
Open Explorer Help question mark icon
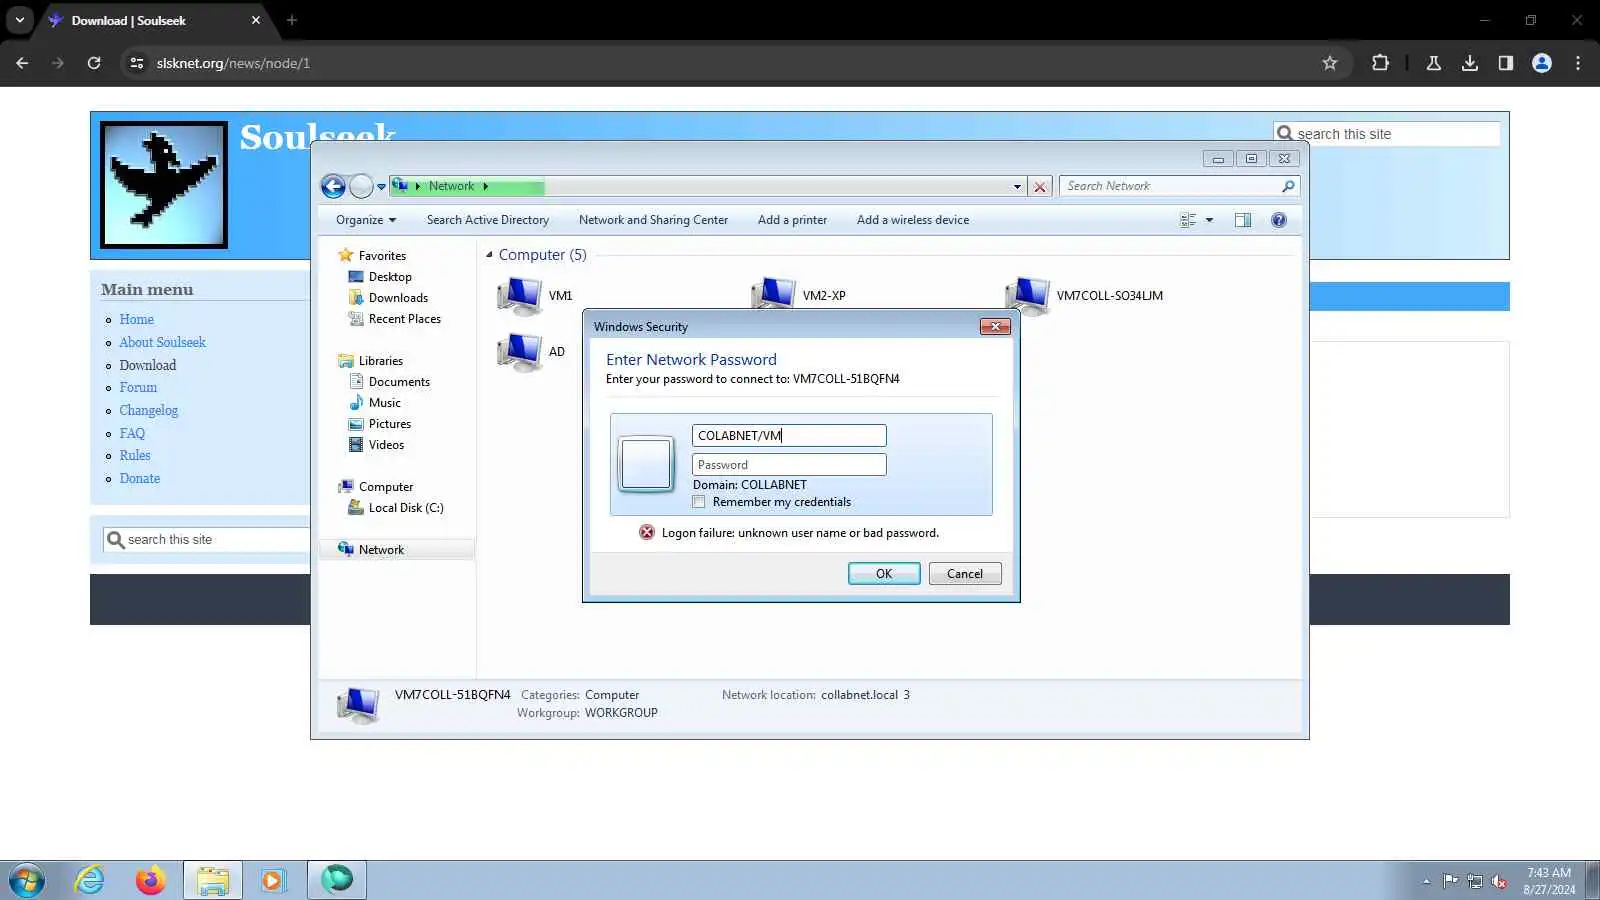coord(1278,220)
